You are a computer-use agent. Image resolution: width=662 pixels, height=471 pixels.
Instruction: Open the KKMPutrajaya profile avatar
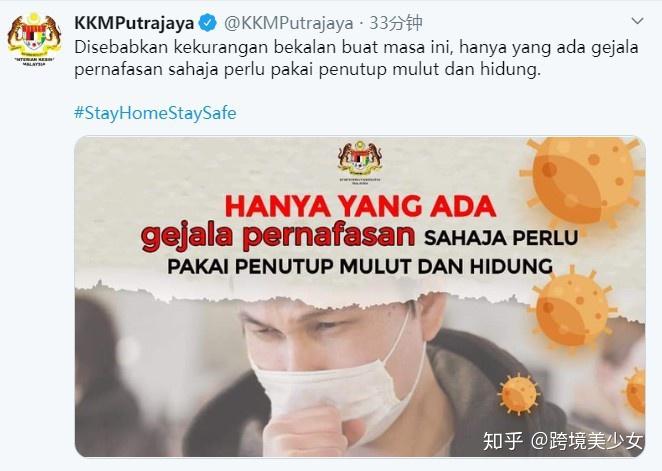35,40
